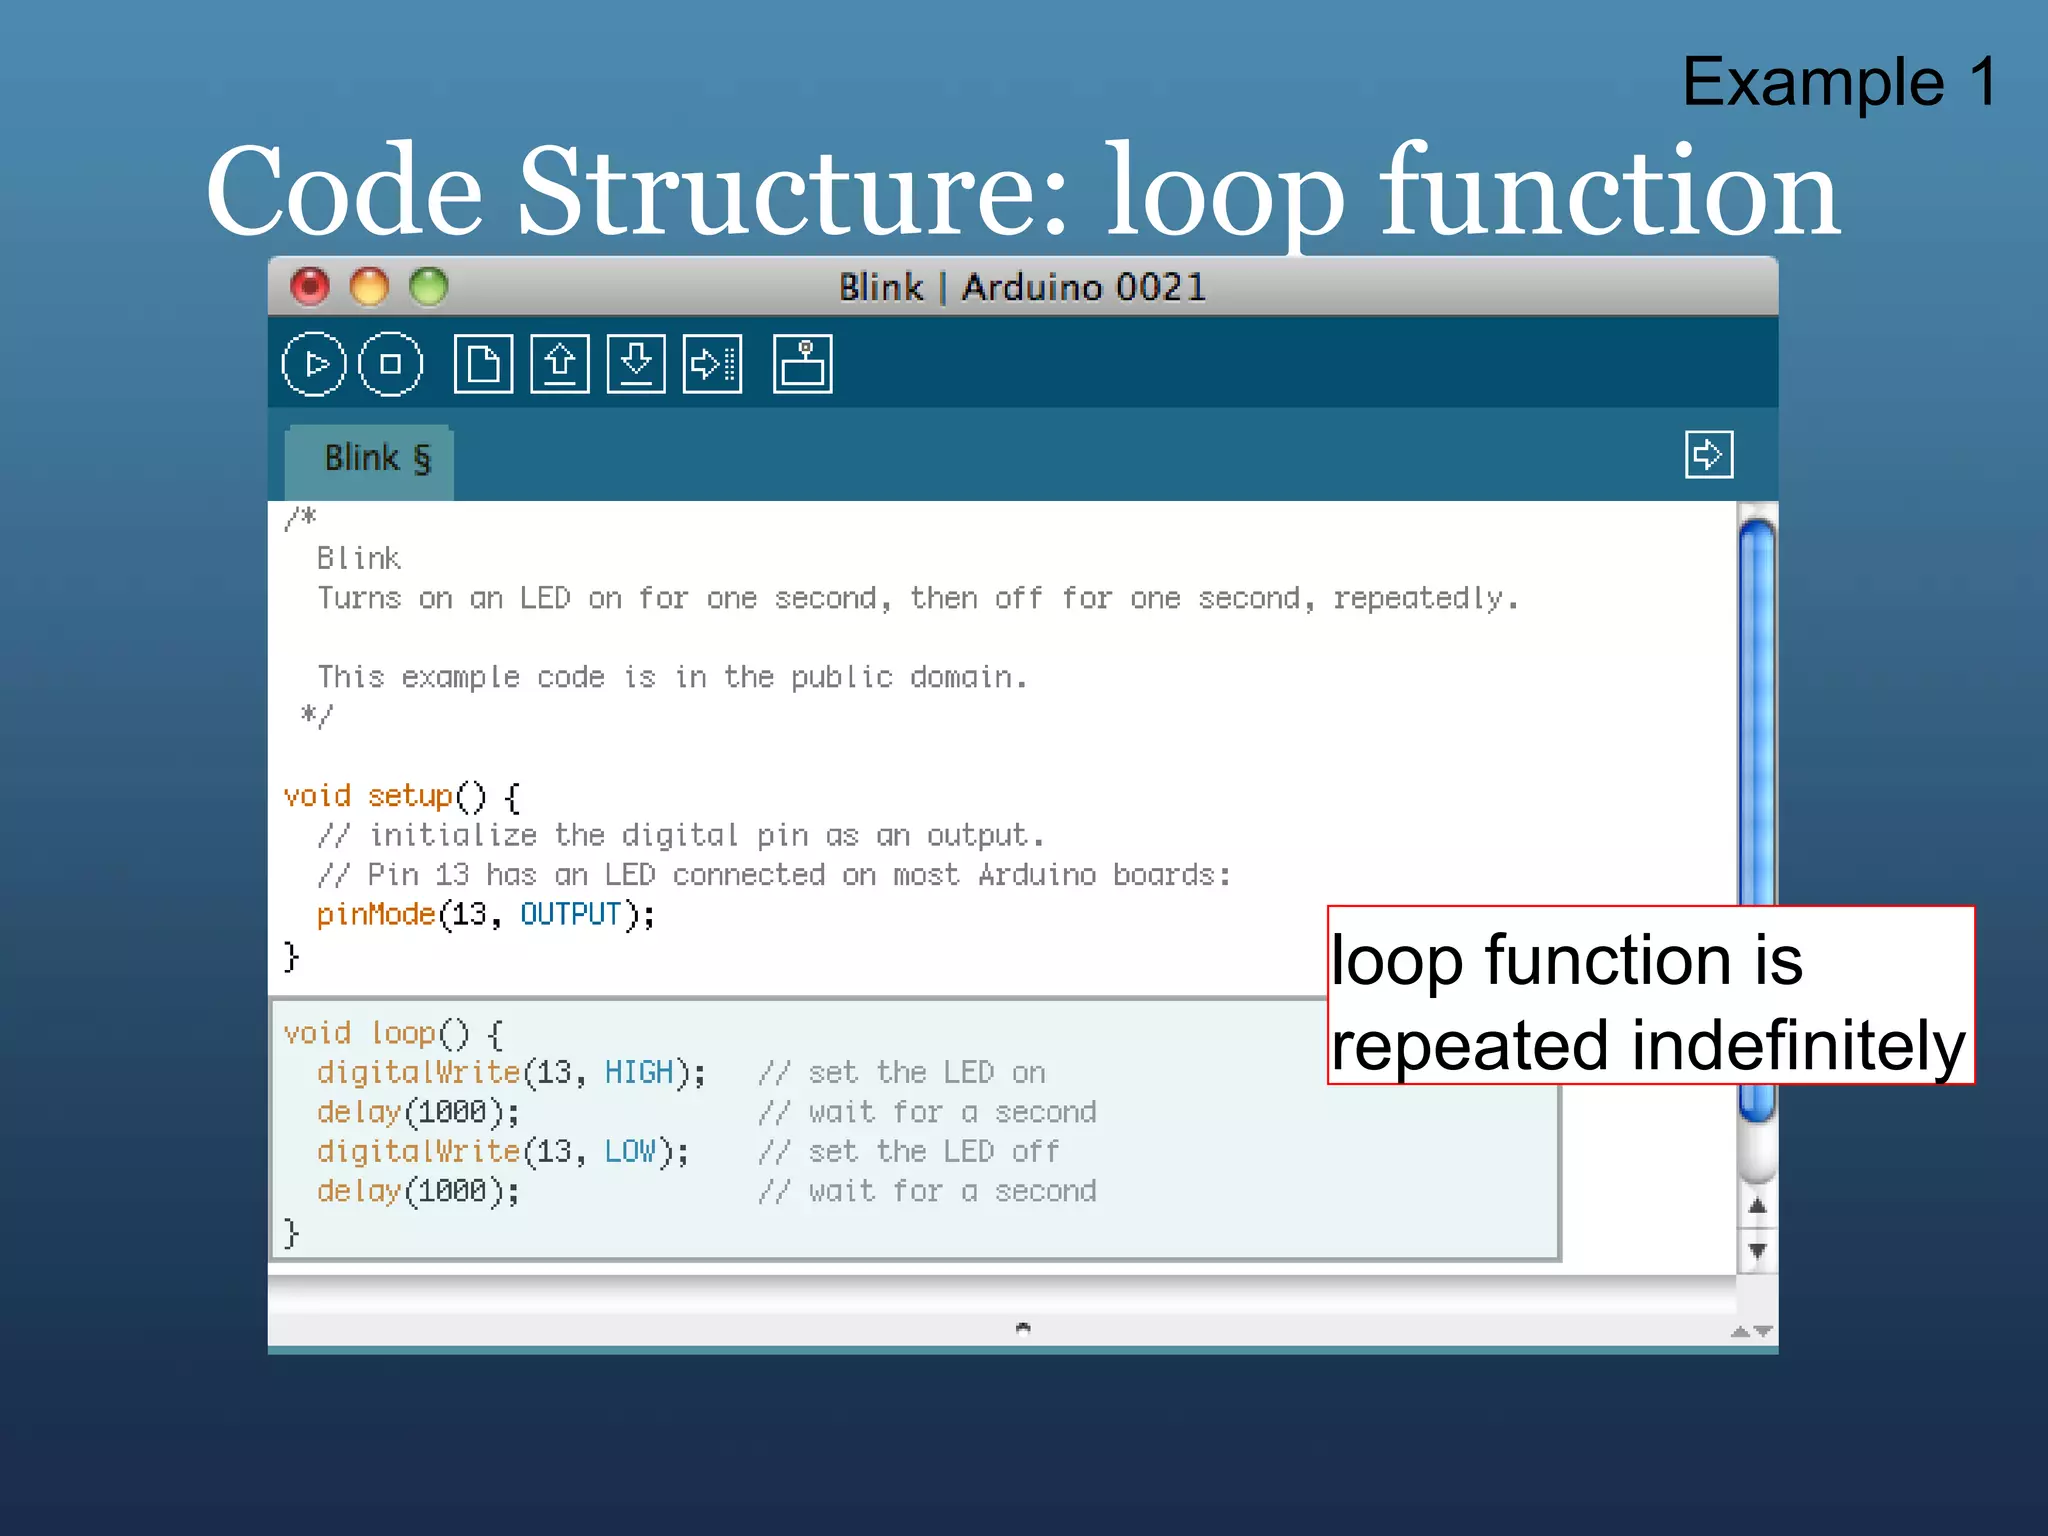Click the 'Turns on an LED' comment line
Image resolution: width=2048 pixels, height=1536 pixels.
918,599
